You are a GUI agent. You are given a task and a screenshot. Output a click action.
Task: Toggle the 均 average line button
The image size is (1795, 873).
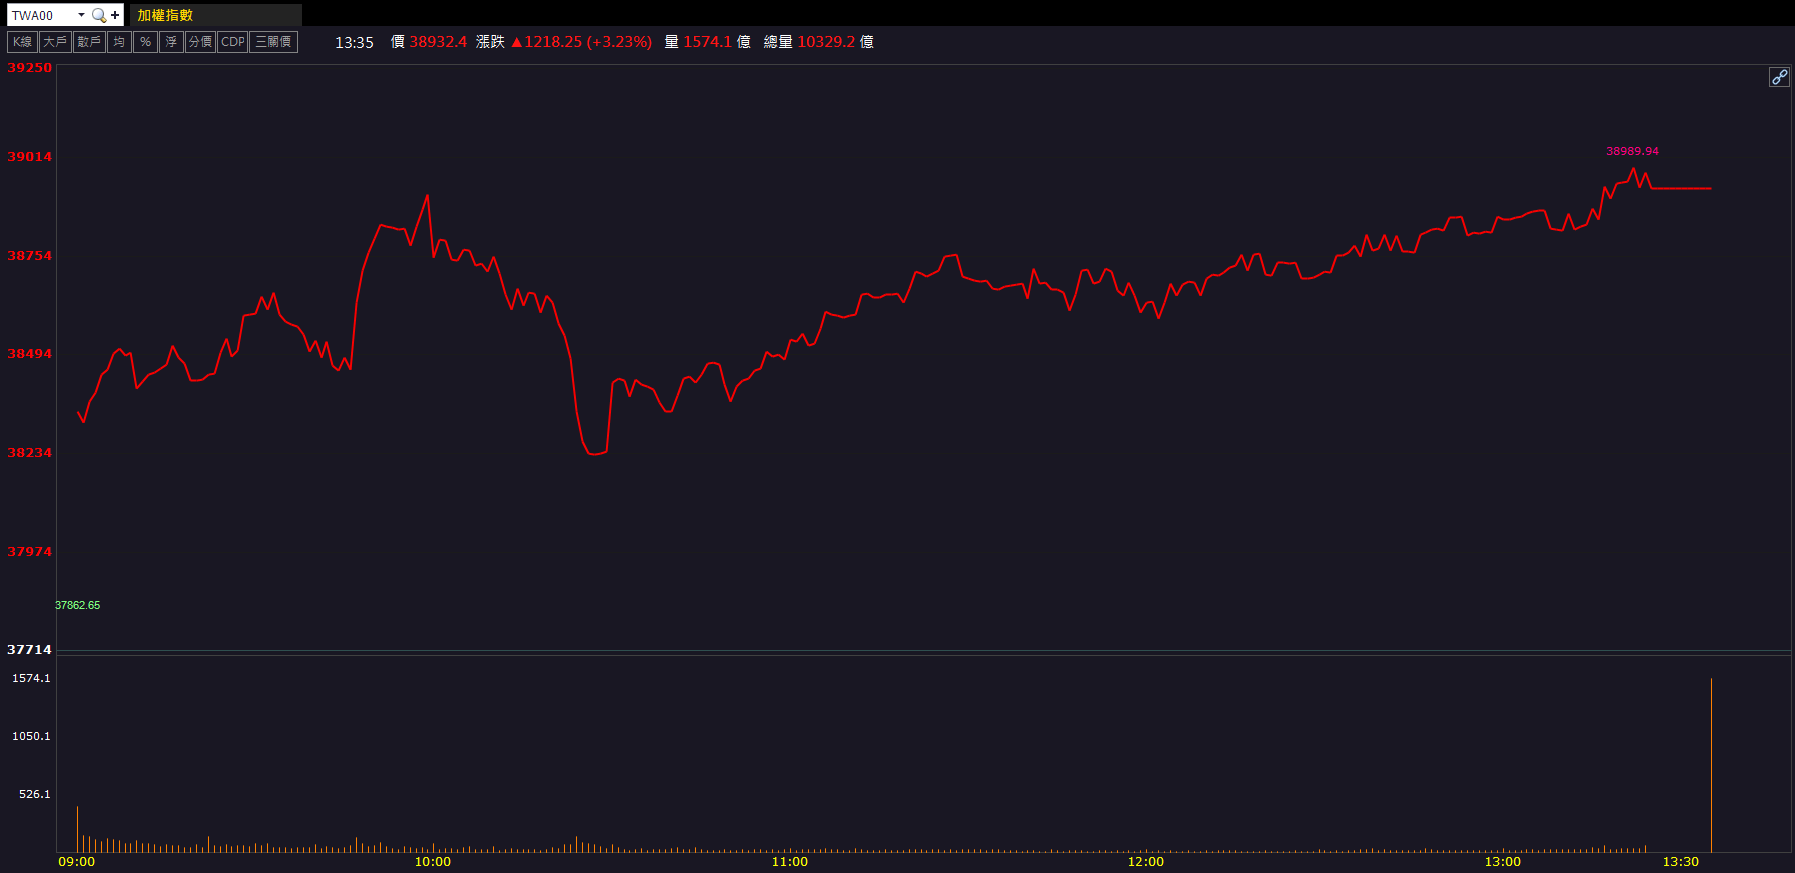(119, 42)
